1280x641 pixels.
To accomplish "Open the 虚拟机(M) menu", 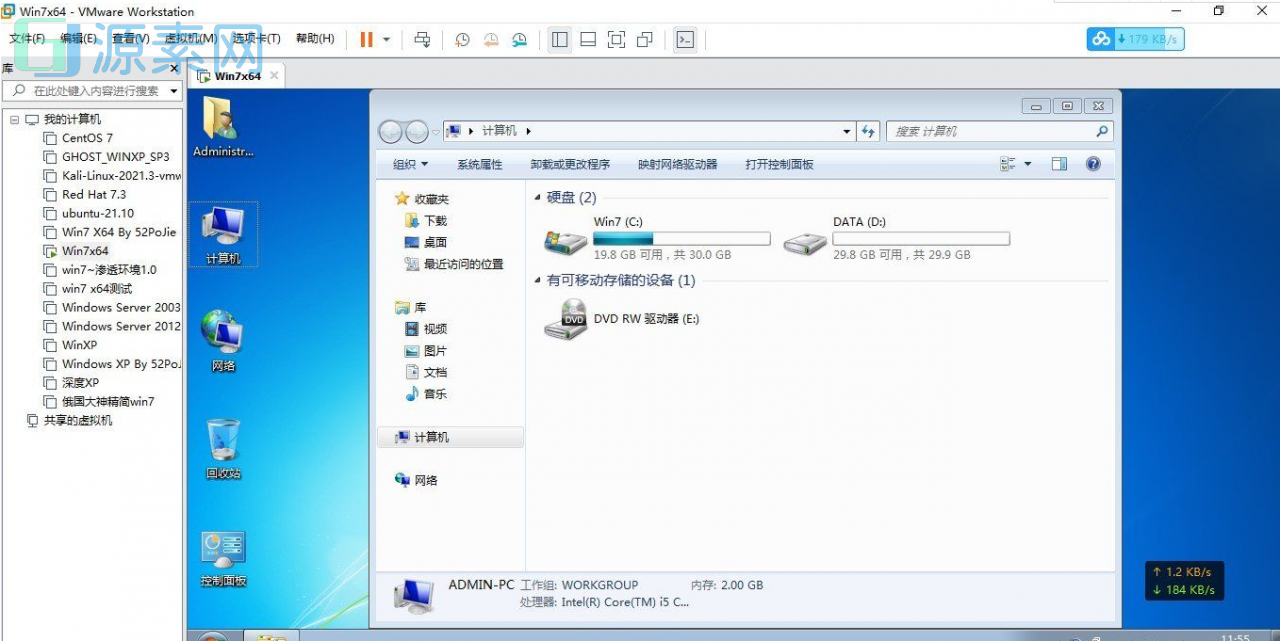I will [x=192, y=38].
